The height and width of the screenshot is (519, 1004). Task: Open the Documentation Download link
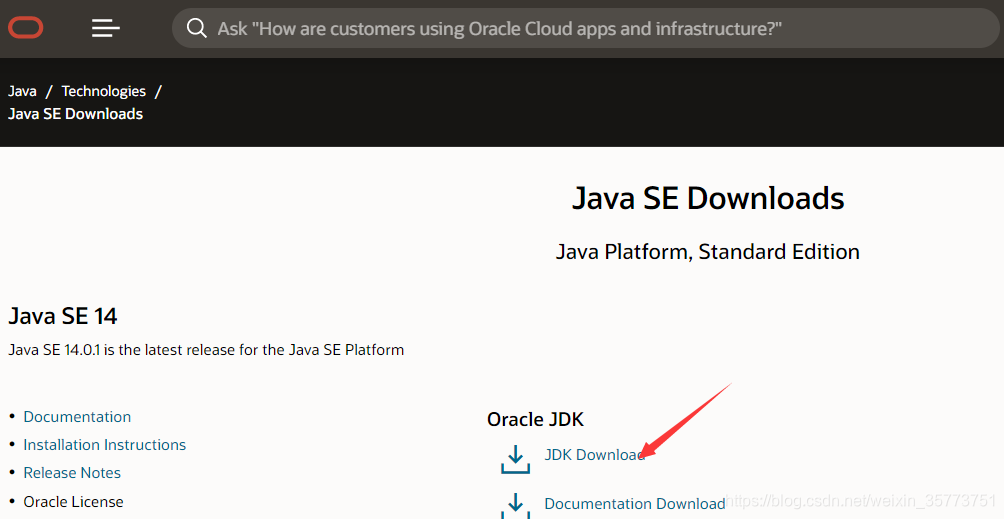[x=635, y=504]
